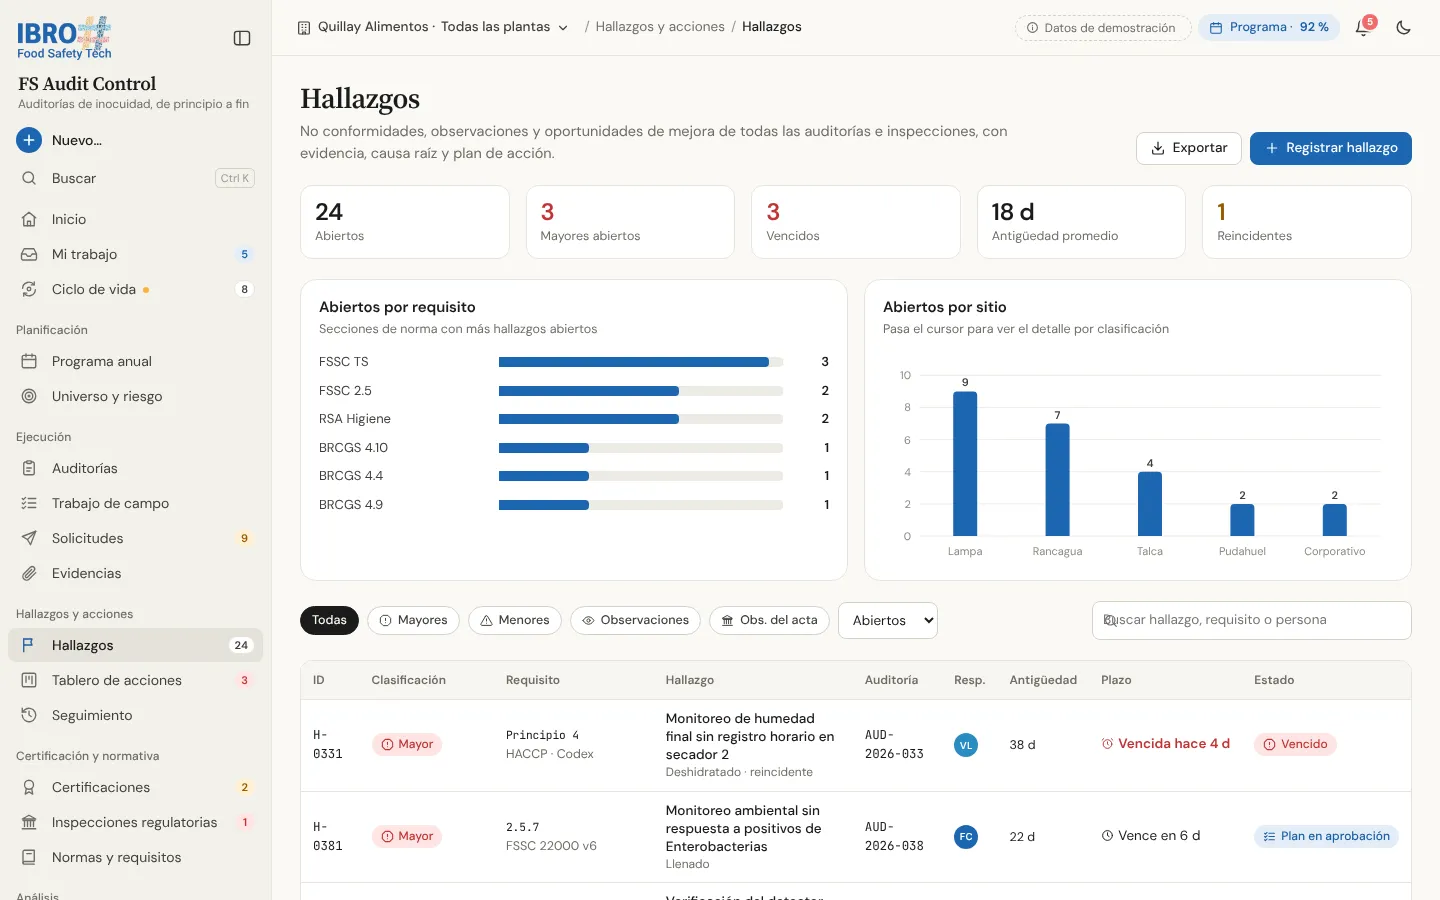The width and height of the screenshot is (1440, 900).
Task: Click the Vencidos summary card
Action: point(856,222)
